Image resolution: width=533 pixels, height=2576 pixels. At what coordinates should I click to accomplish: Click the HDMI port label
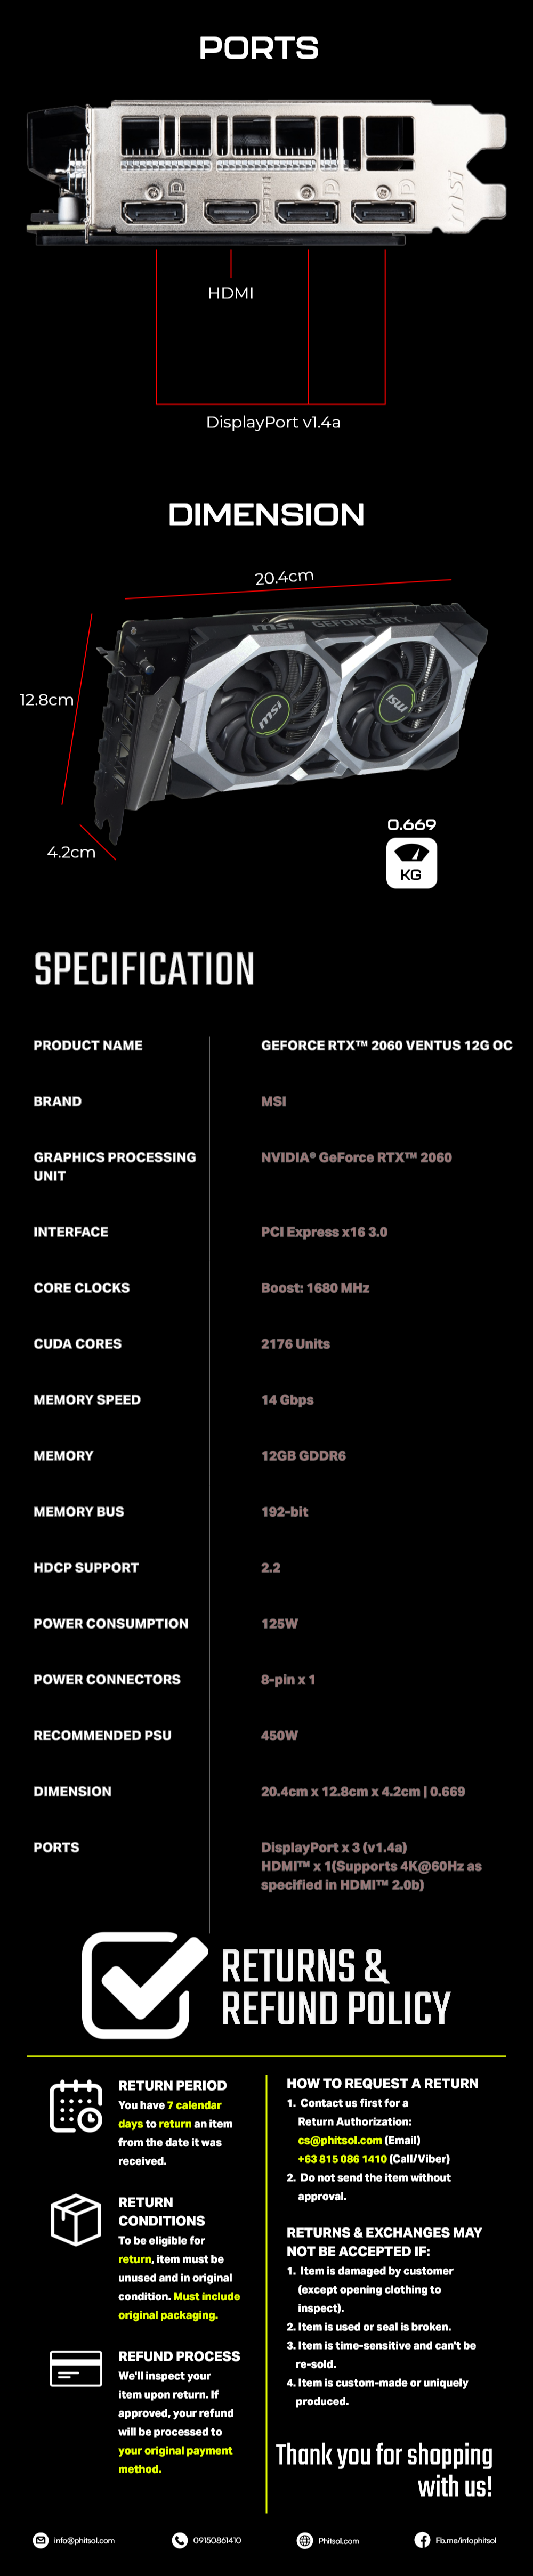[x=231, y=293]
